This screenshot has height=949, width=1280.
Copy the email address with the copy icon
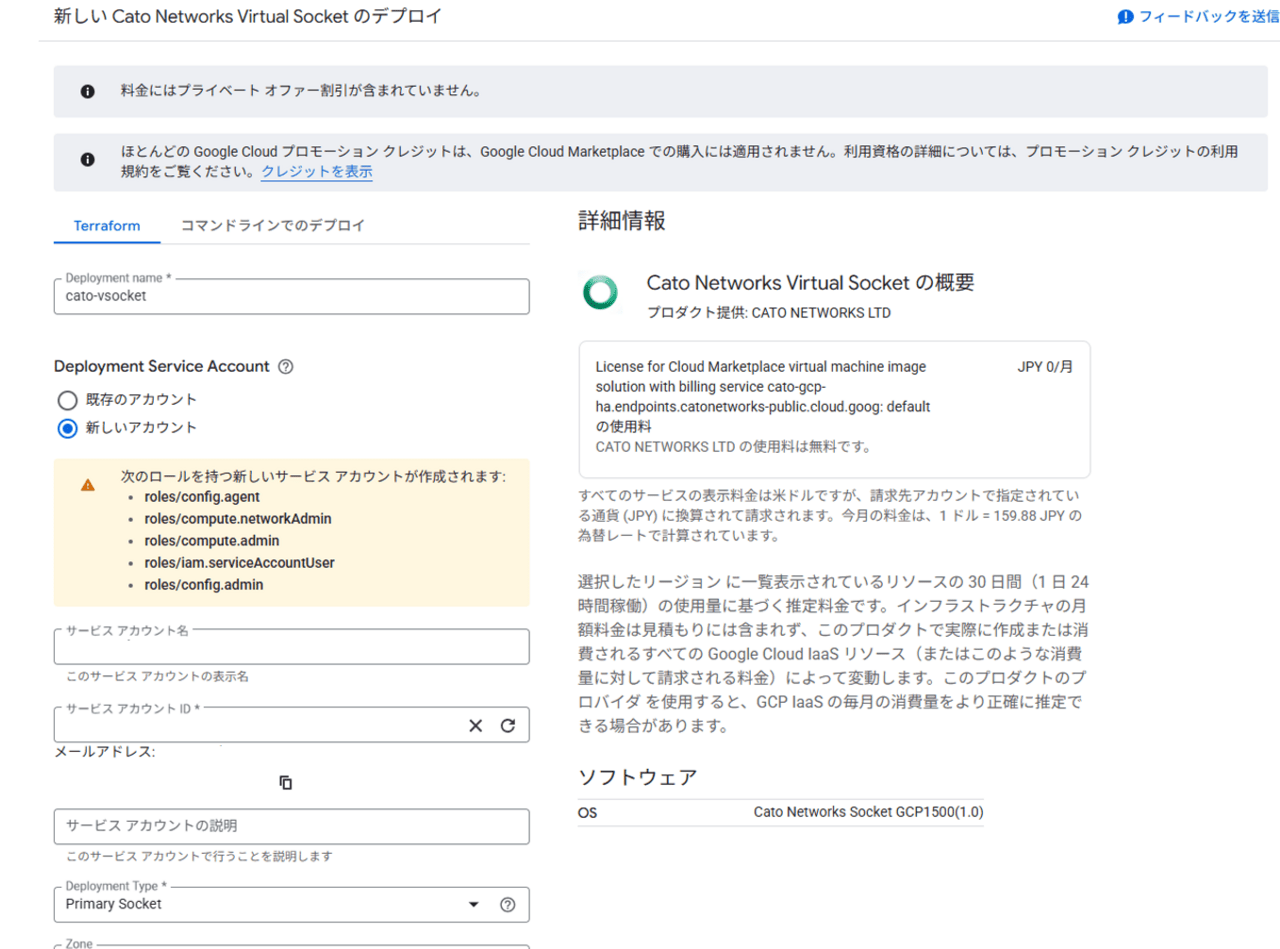286,782
